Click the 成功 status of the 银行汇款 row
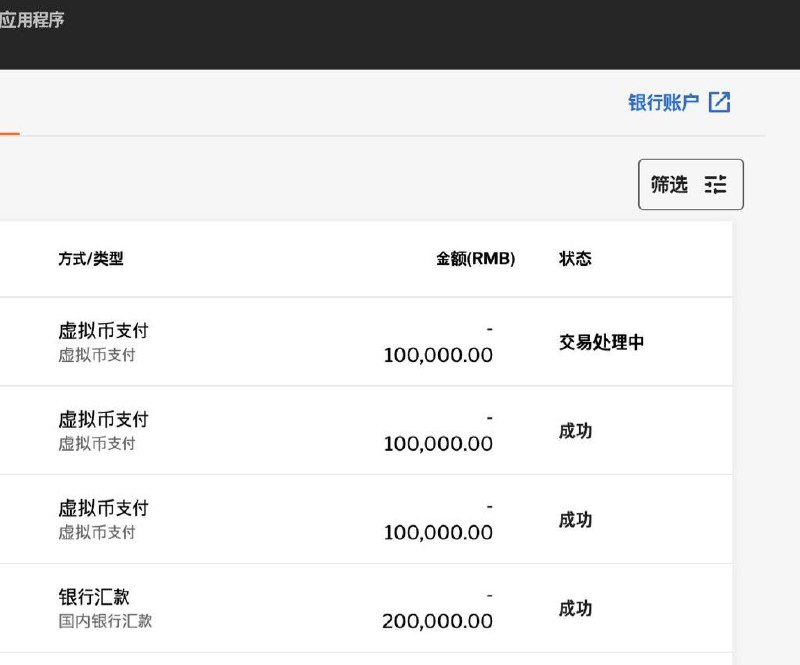This screenshot has width=800, height=665. [x=575, y=609]
